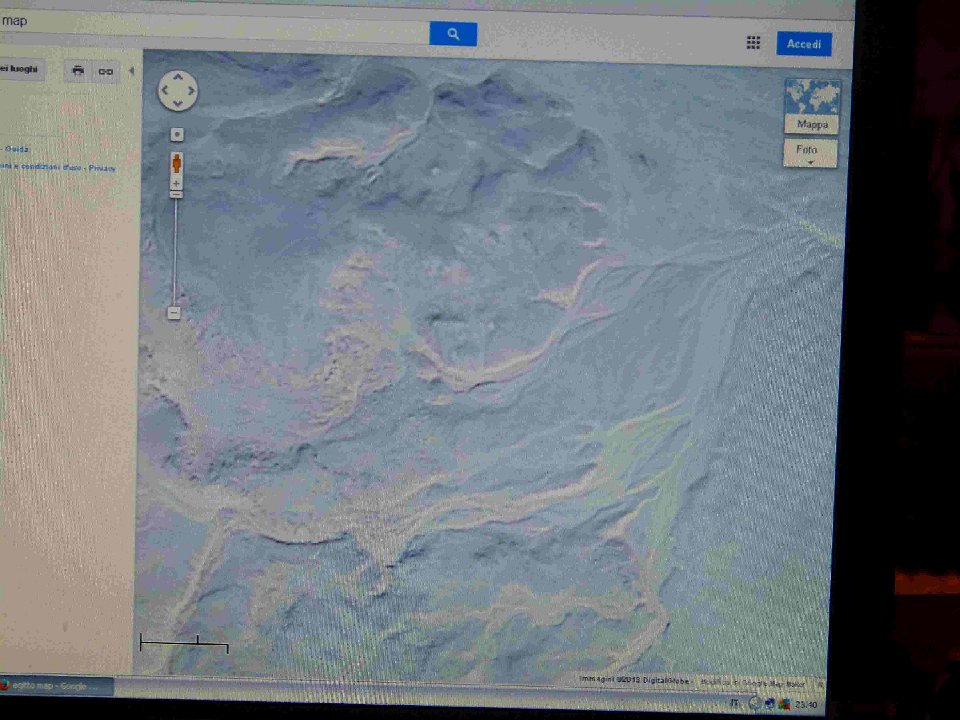This screenshot has width=960, height=720.
Task: Click the my-location dot button
Action: (177, 134)
